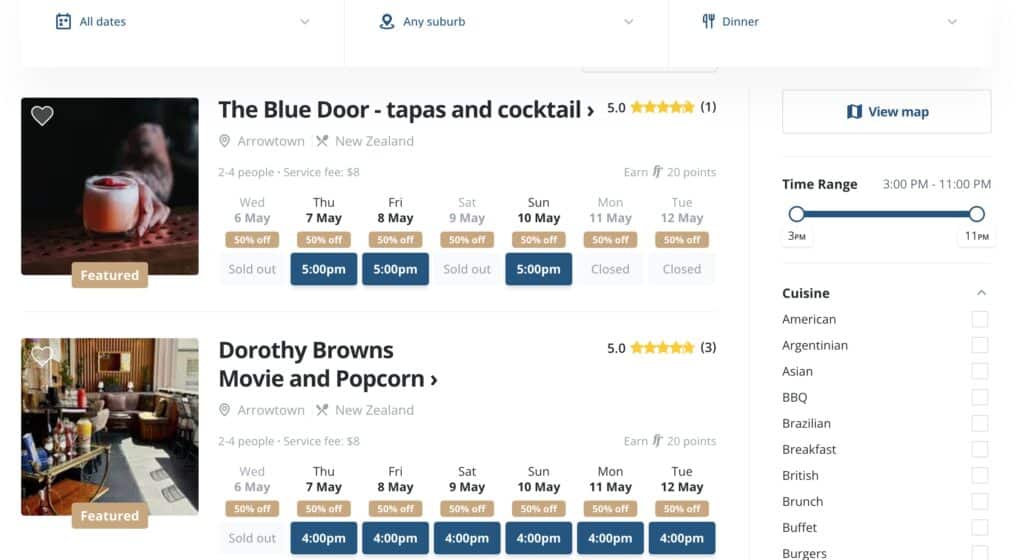Book Dorothy Browns Thu 7 May 4:00pm
Viewport: 1024px width, 560px height.
coord(324,538)
